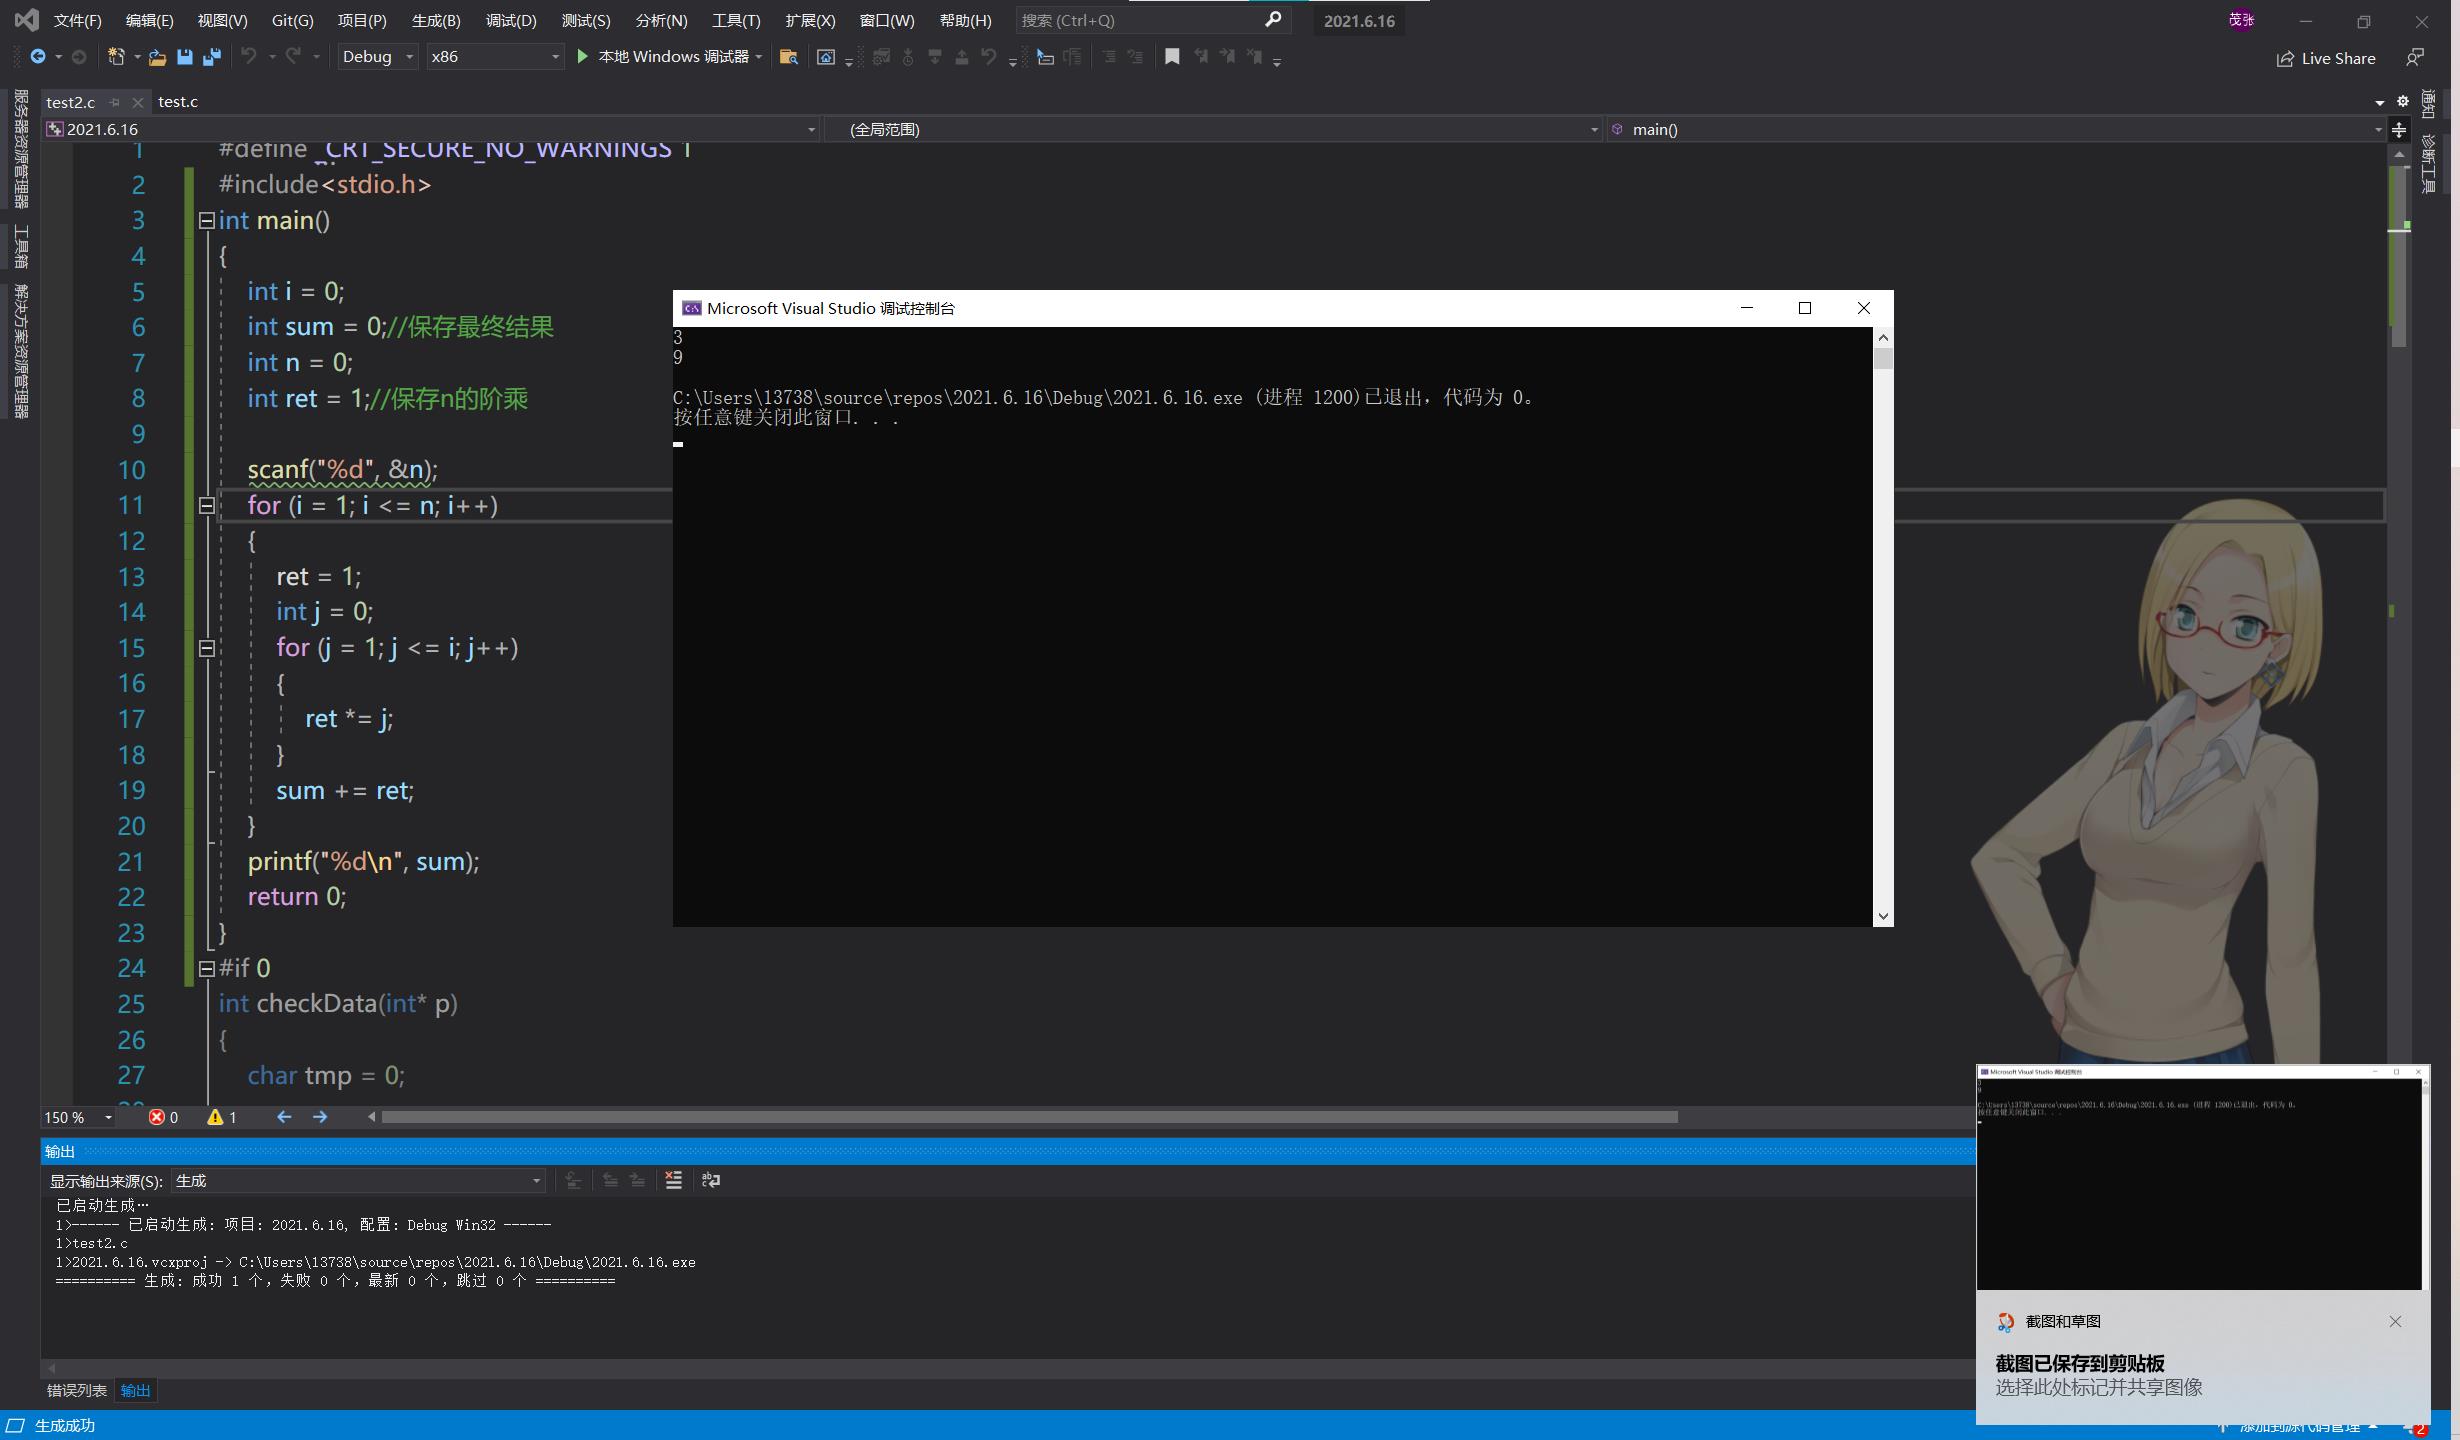The height and width of the screenshot is (1440, 2460).
Task: Click the comment selection toolbar icon
Action: [x=1109, y=57]
